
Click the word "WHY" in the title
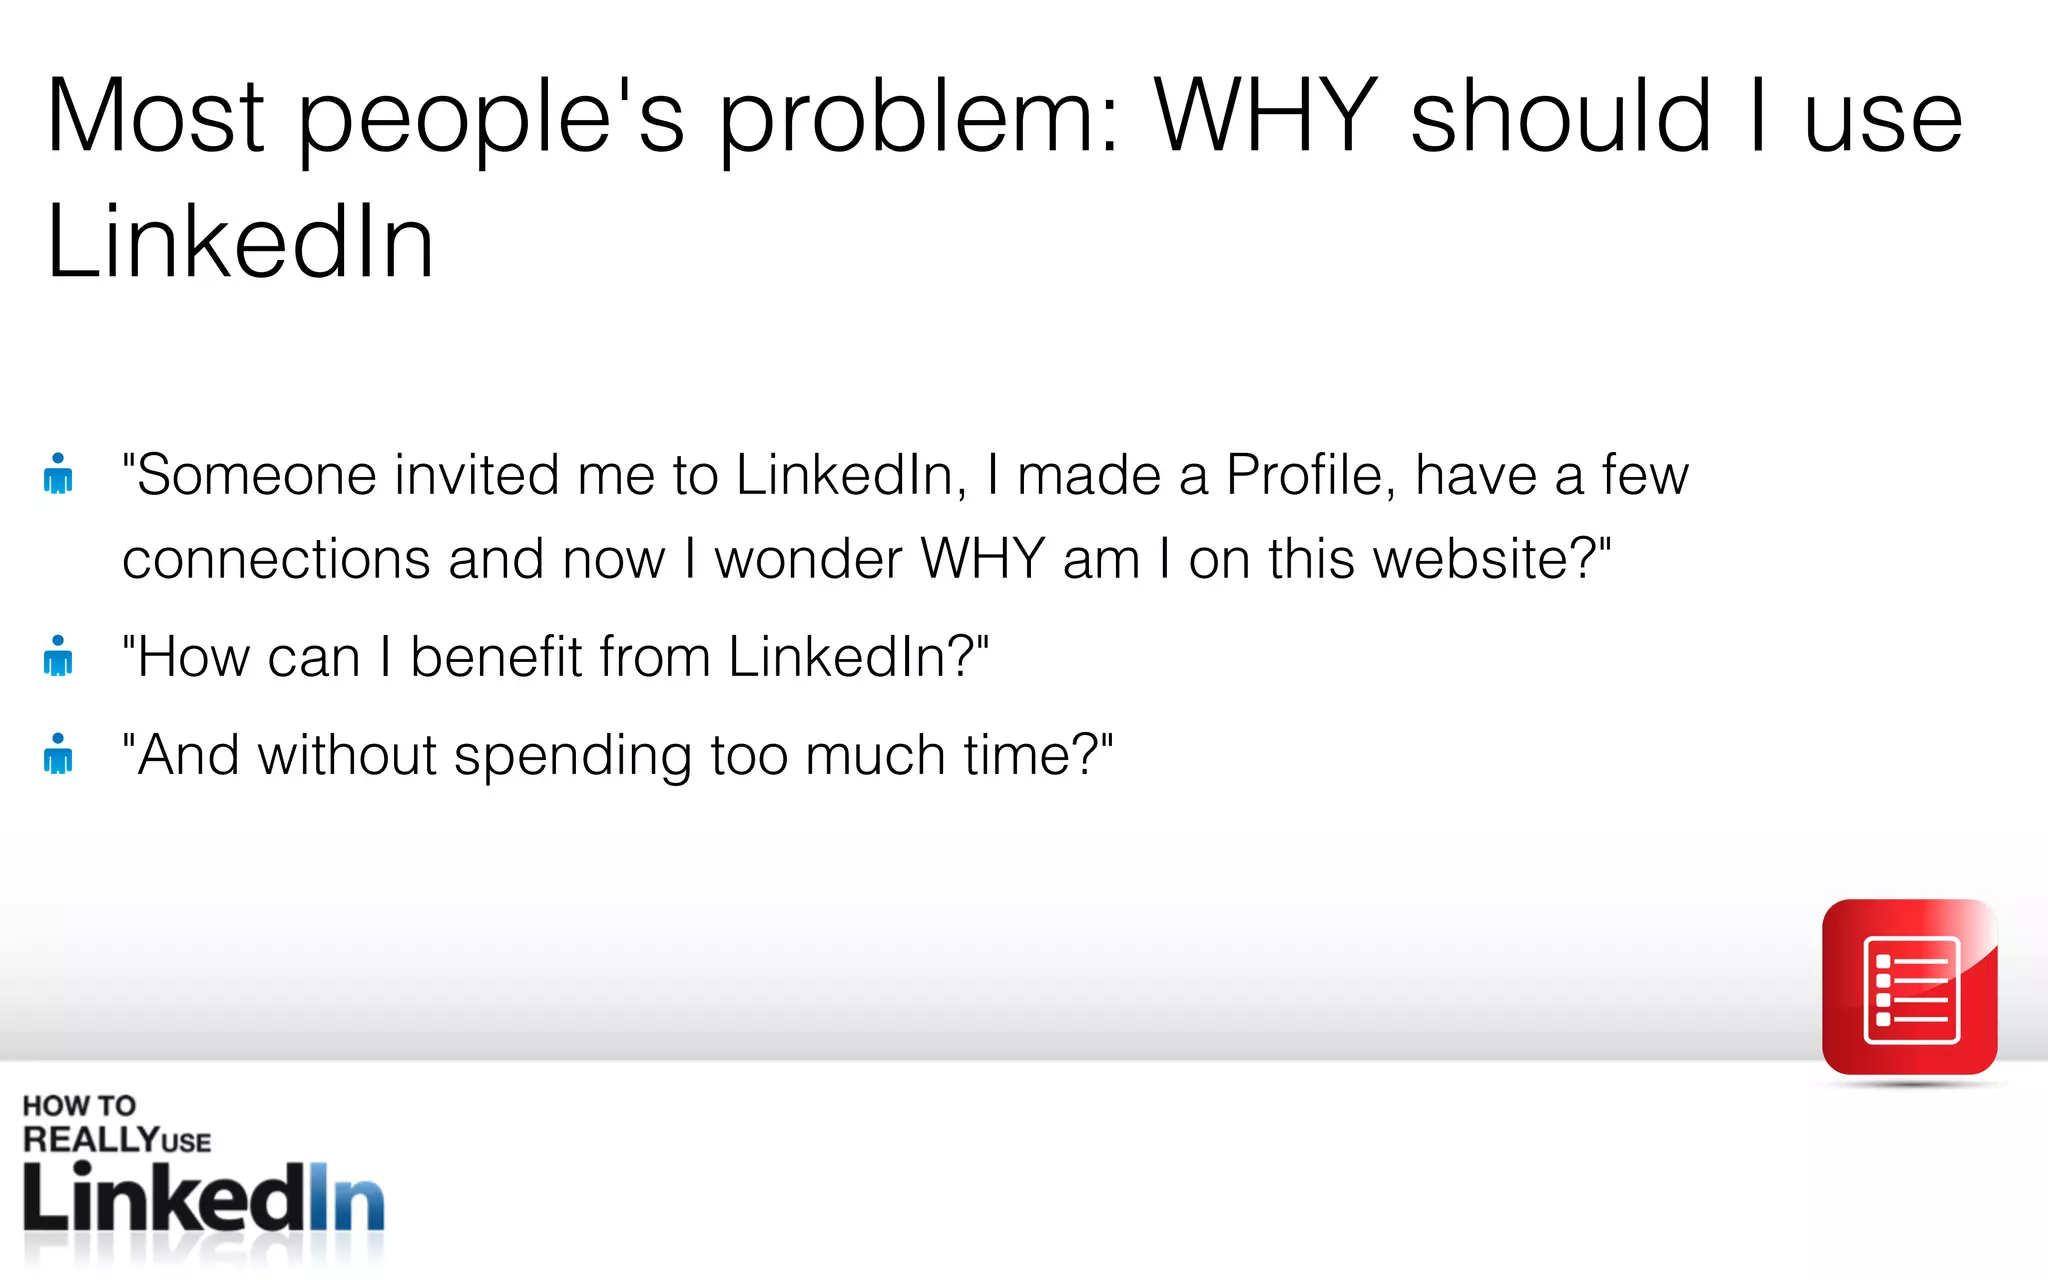[x=1266, y=117]
